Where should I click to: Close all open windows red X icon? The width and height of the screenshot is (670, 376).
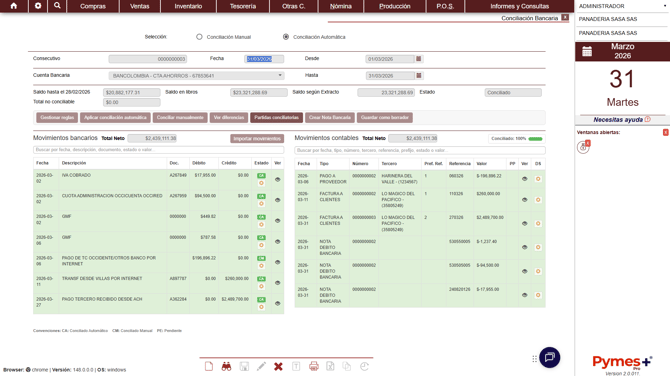pos(665,132)
